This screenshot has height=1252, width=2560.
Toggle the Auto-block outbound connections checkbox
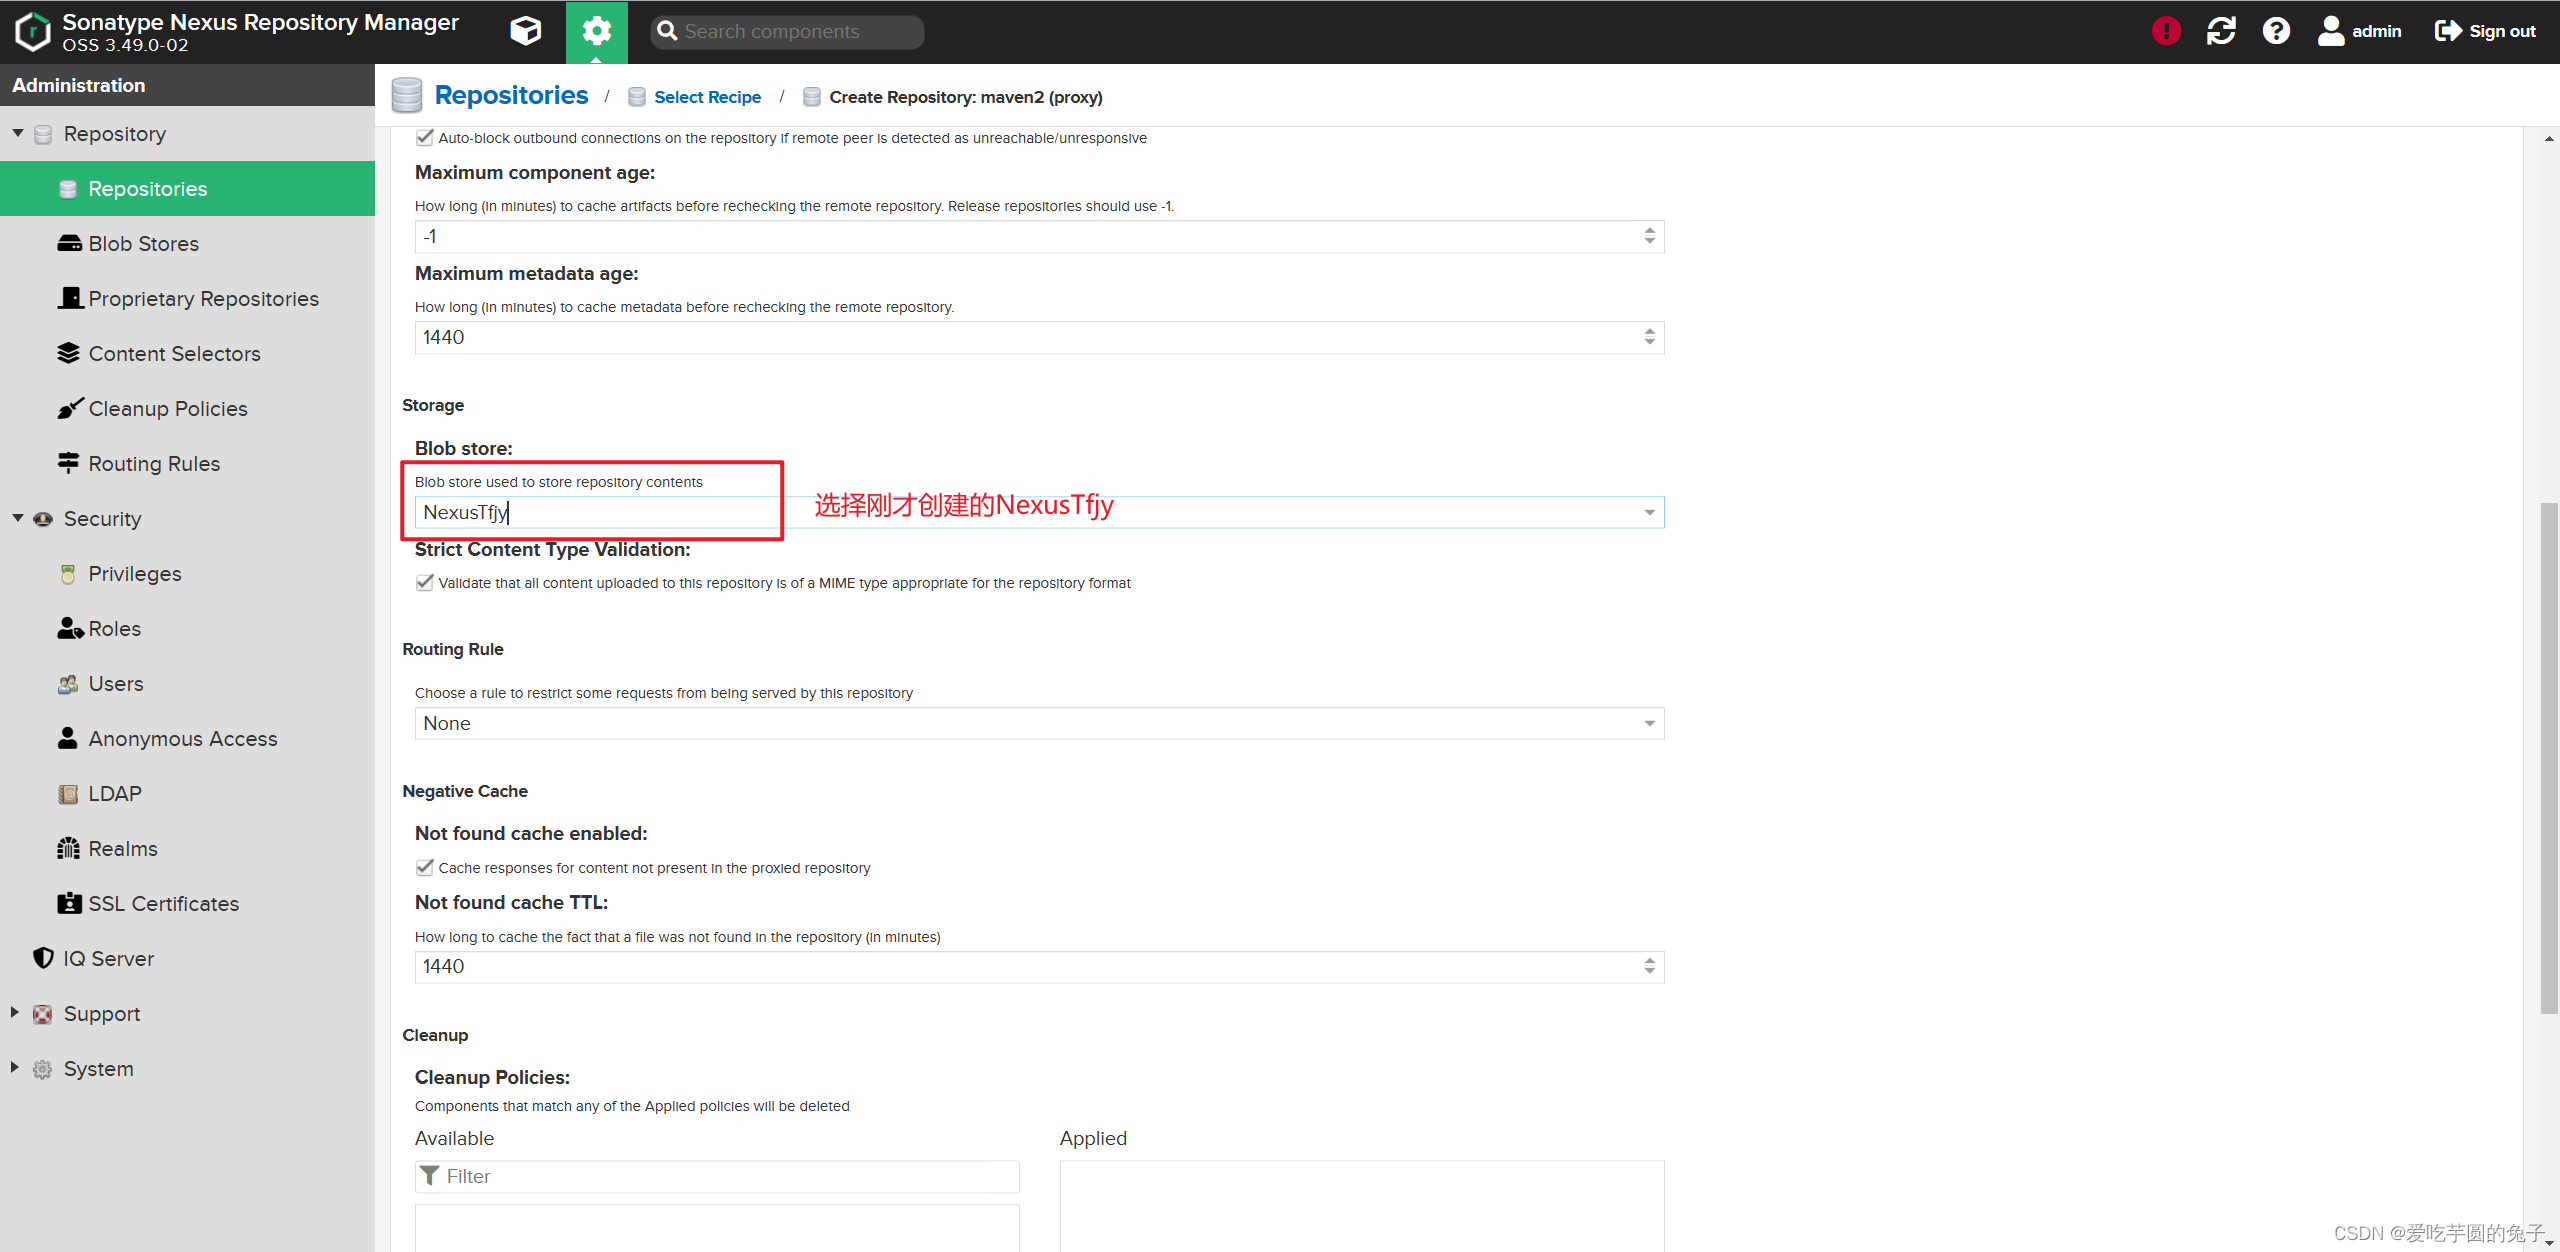pos(425,138)
